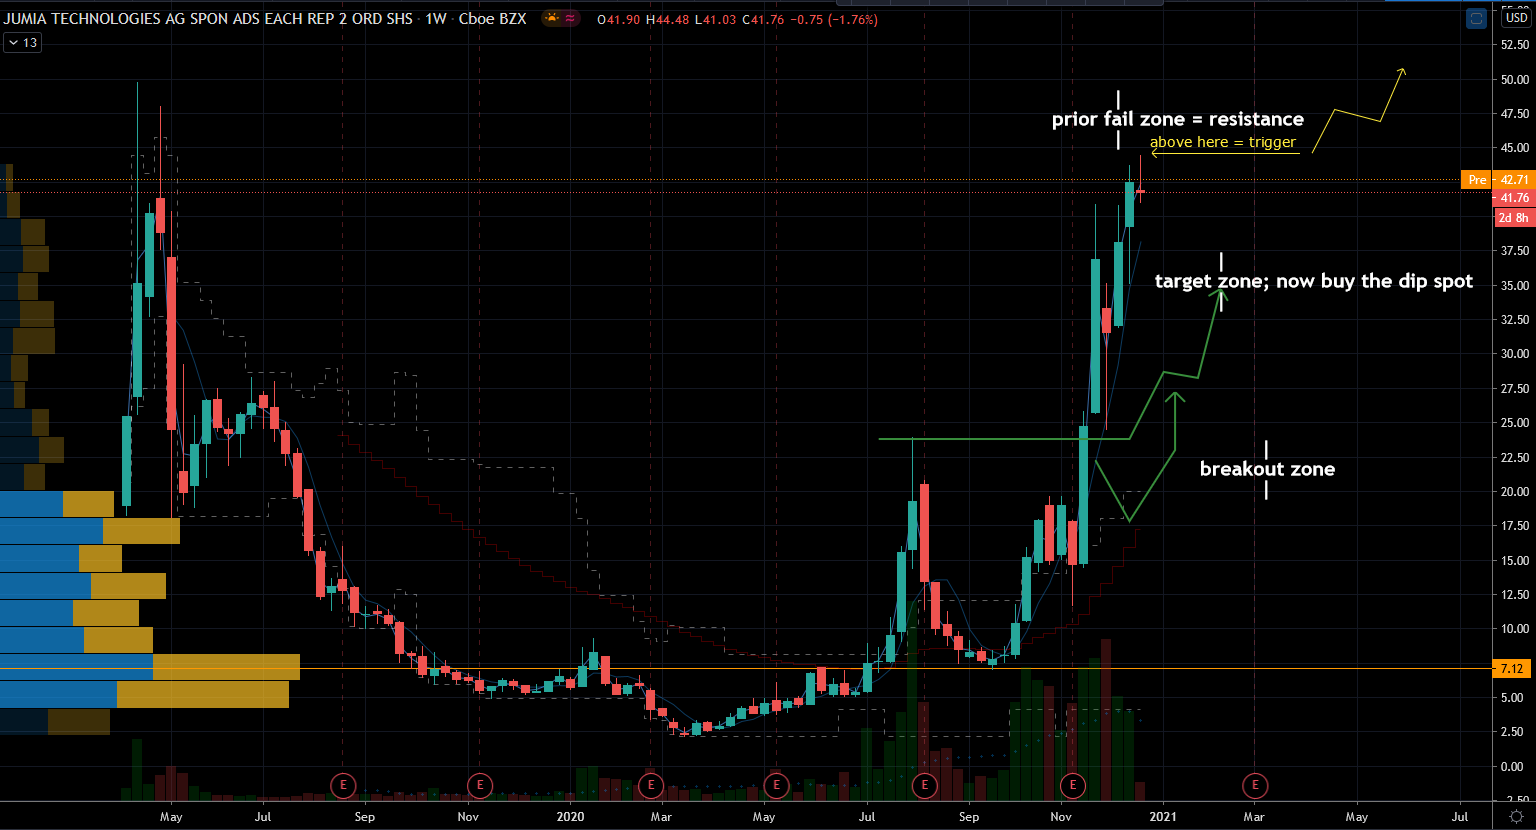Select the 'target zone; now buy the dip spot' text
Image resolution: width=1536 pixels, height=830 pixels.
pyautogui.click(x=1314, y=281)
